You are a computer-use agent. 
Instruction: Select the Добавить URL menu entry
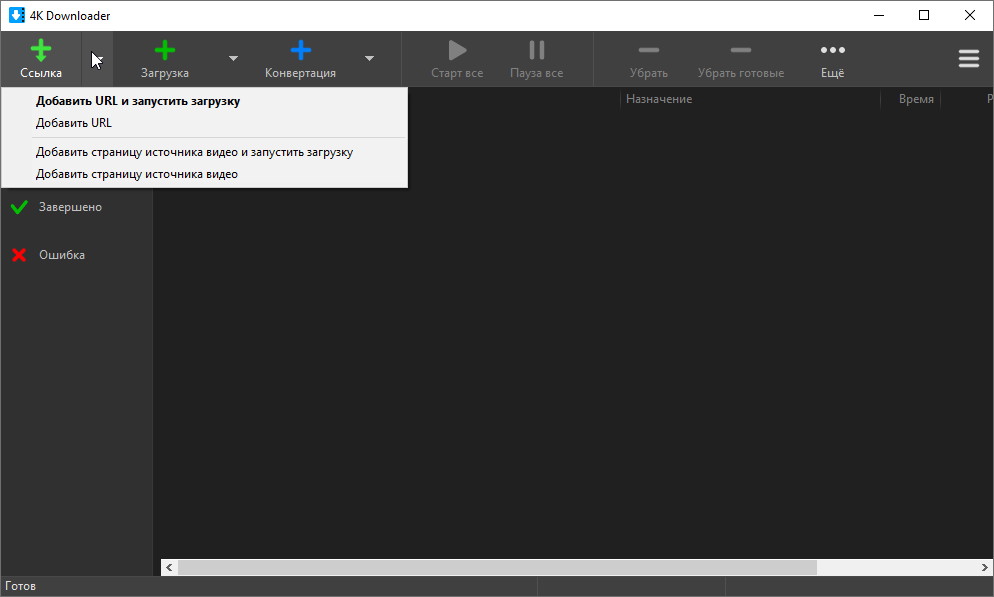(74, 123)
